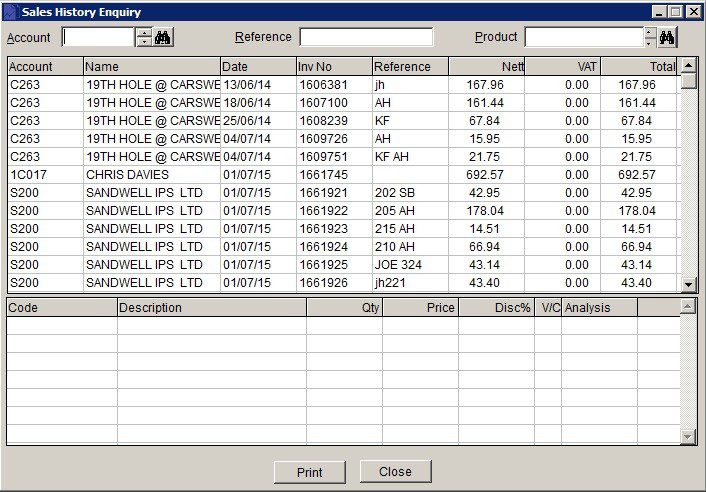Click reference 202 SB
The width and height of the screenshot is (706, 492).
395,193
